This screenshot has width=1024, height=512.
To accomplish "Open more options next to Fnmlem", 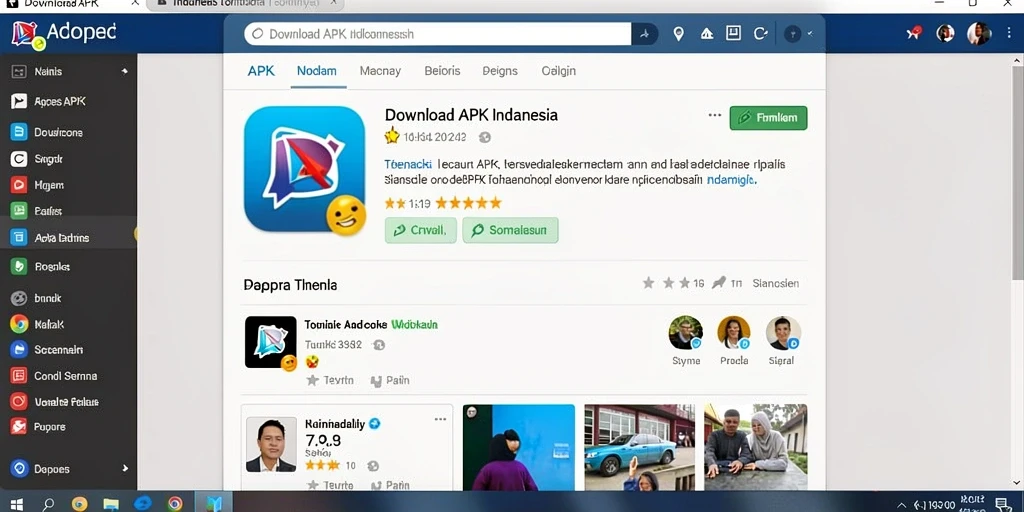I will point(714,116).
